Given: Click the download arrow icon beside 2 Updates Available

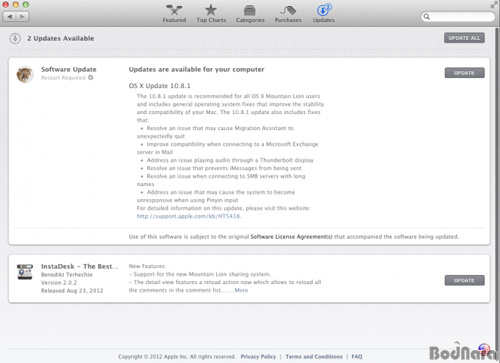Looking at the screenshot, I should click(15, 38).
